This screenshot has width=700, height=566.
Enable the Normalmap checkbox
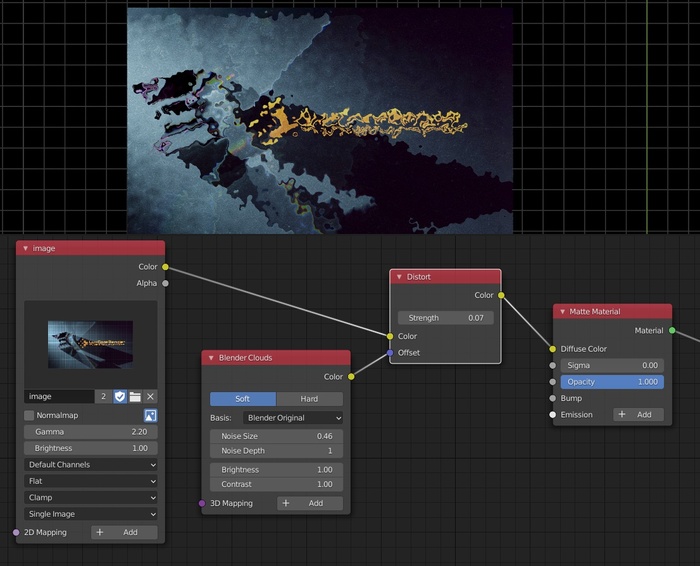point(29,415)
